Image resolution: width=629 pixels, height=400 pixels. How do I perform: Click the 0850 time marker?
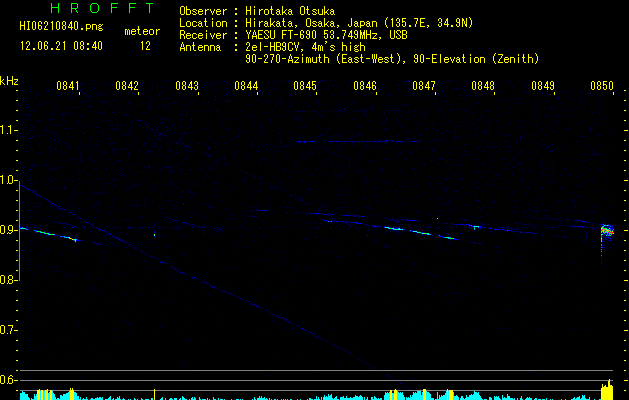(602, 85)
